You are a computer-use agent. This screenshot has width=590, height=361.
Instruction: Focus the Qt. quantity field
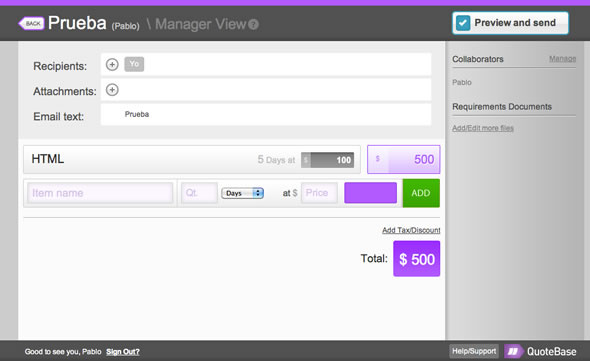(199, 193)
